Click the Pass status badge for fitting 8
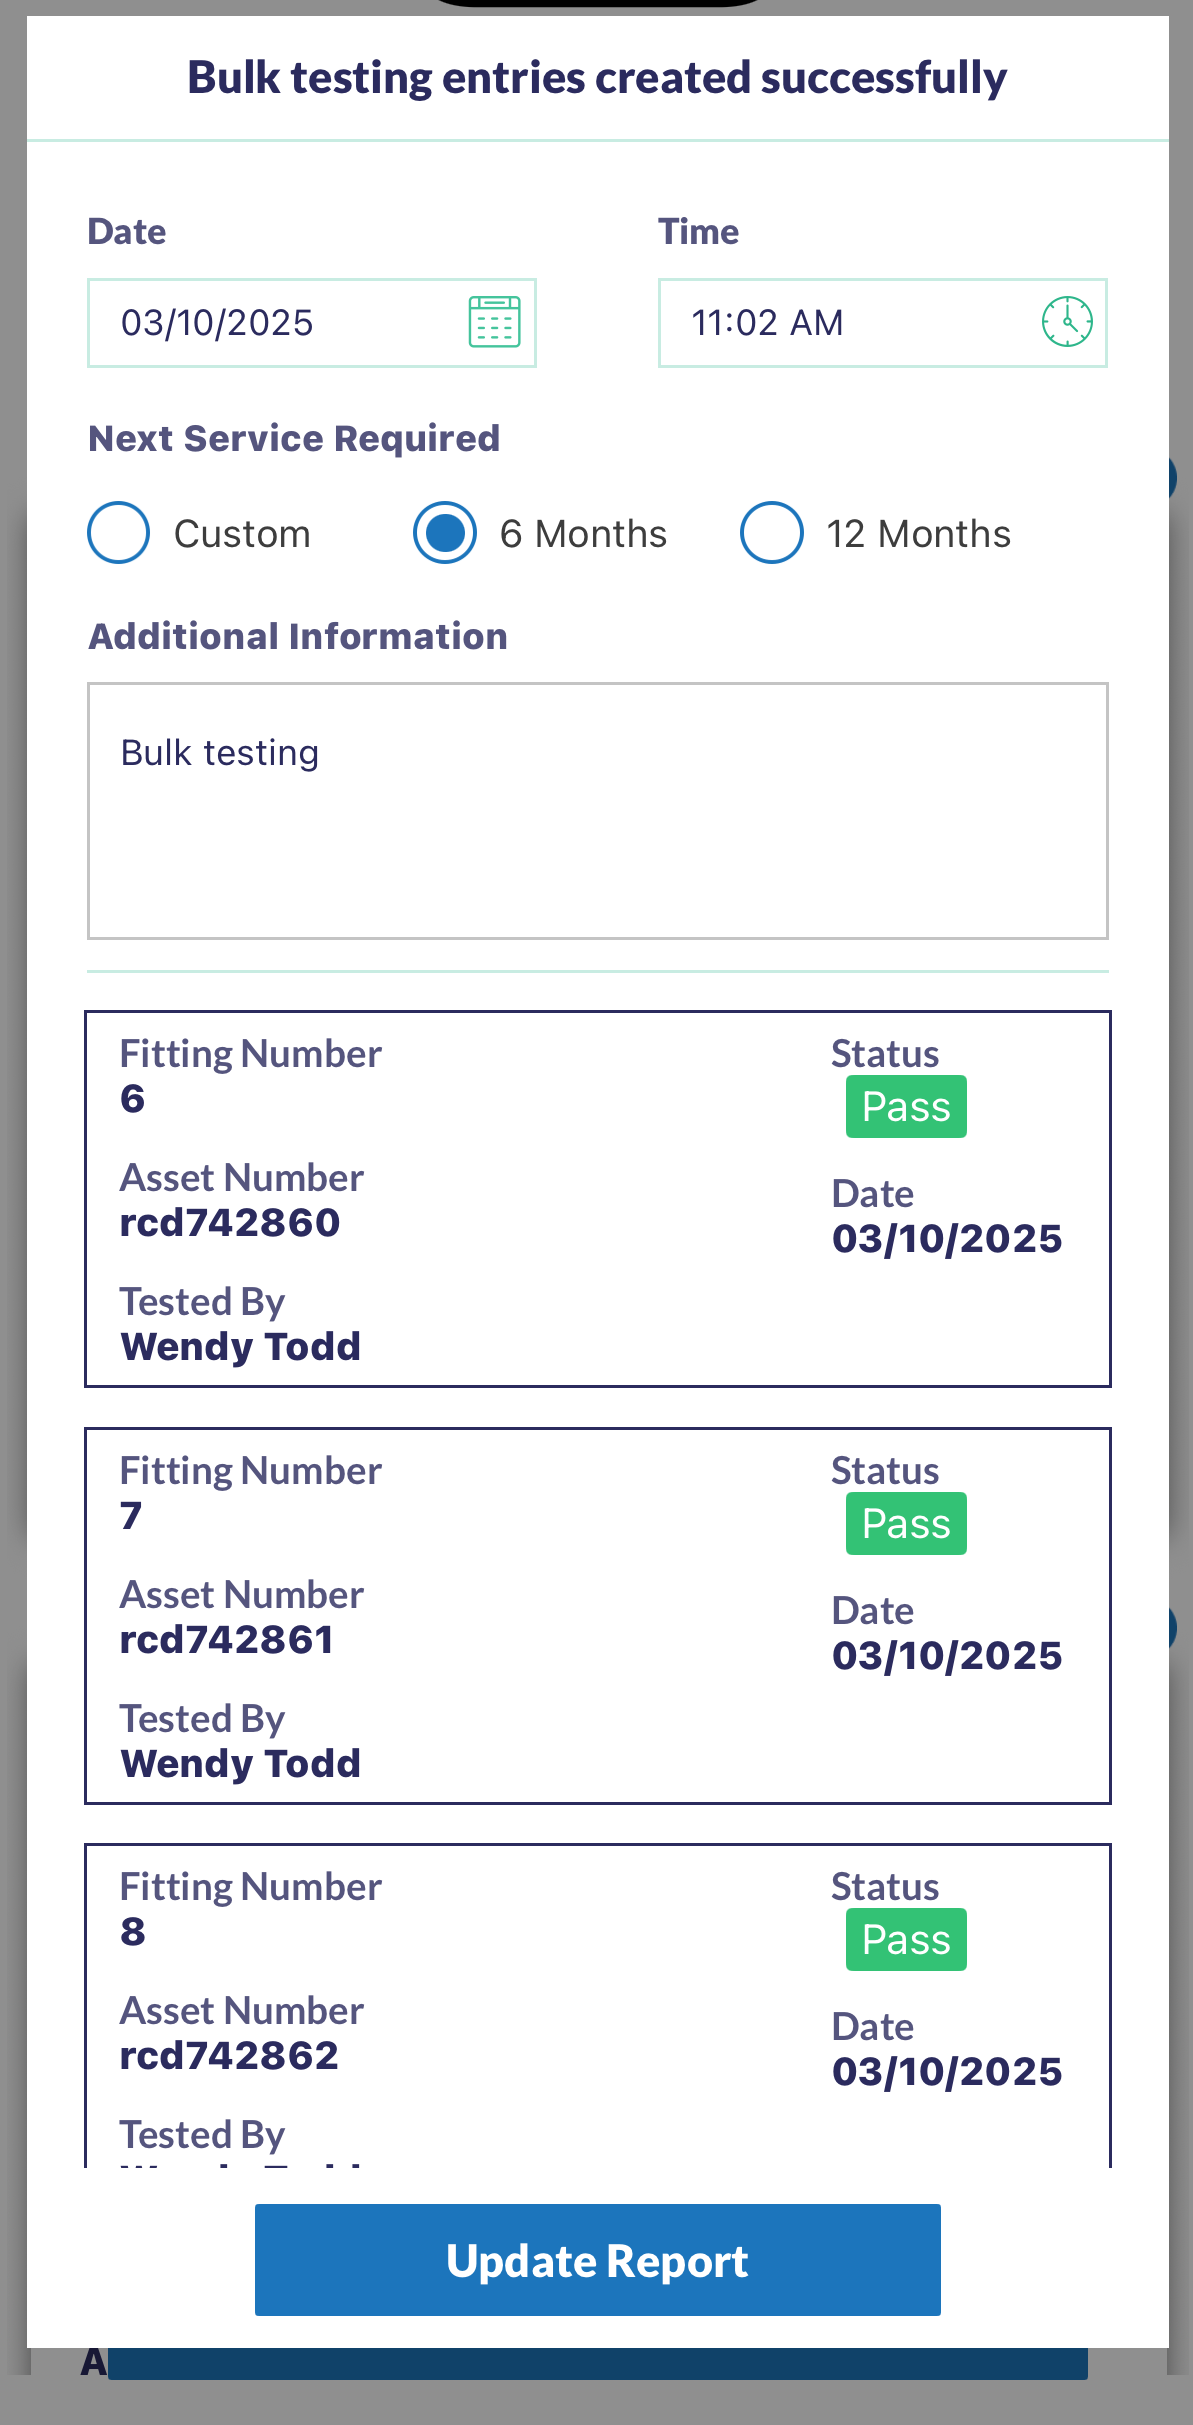 pos(906,1940)
